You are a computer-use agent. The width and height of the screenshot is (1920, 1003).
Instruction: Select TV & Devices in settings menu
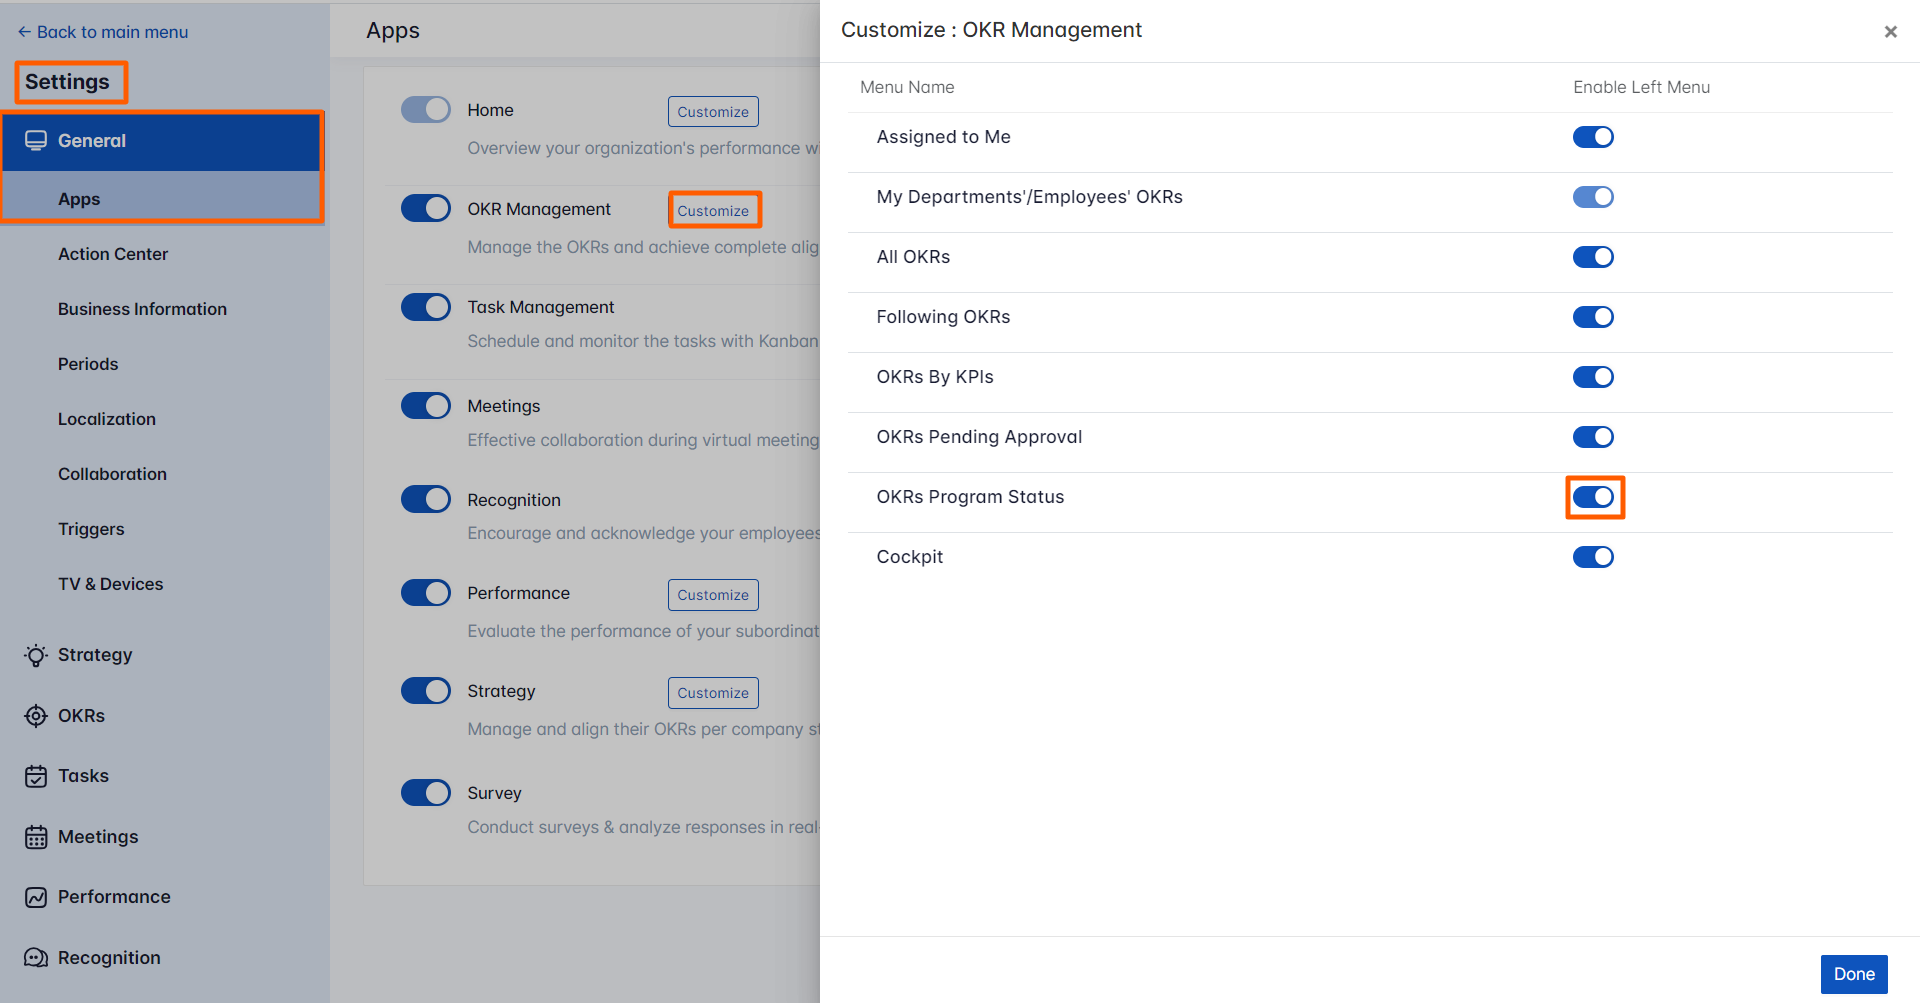(x=110, y=584)
